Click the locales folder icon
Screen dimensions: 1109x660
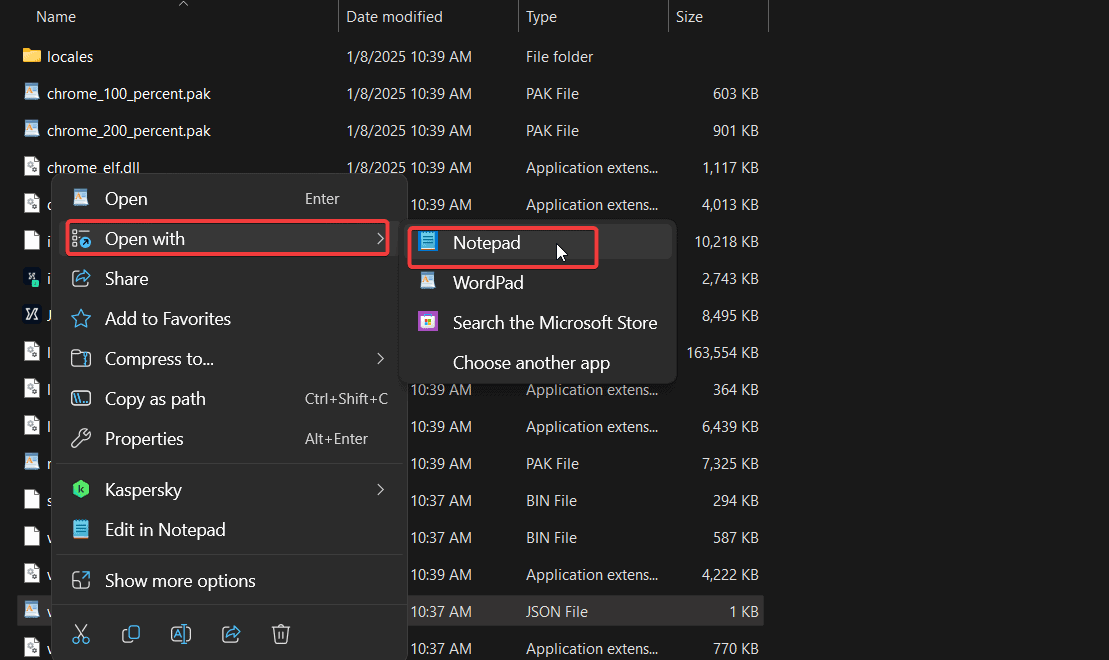click(x=32, y=55)
